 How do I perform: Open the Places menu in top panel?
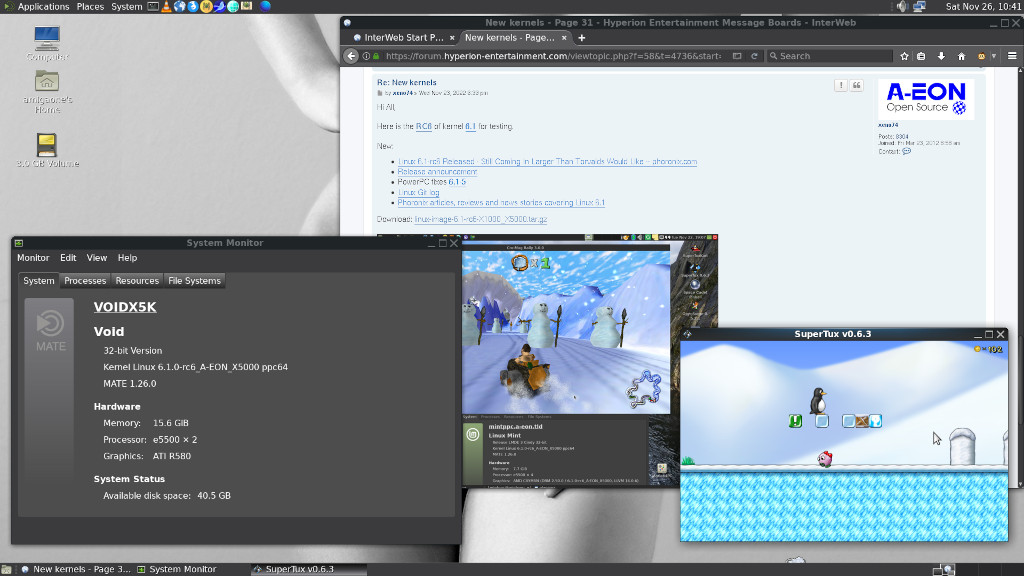pyautogui.click(x=90, y=7)
